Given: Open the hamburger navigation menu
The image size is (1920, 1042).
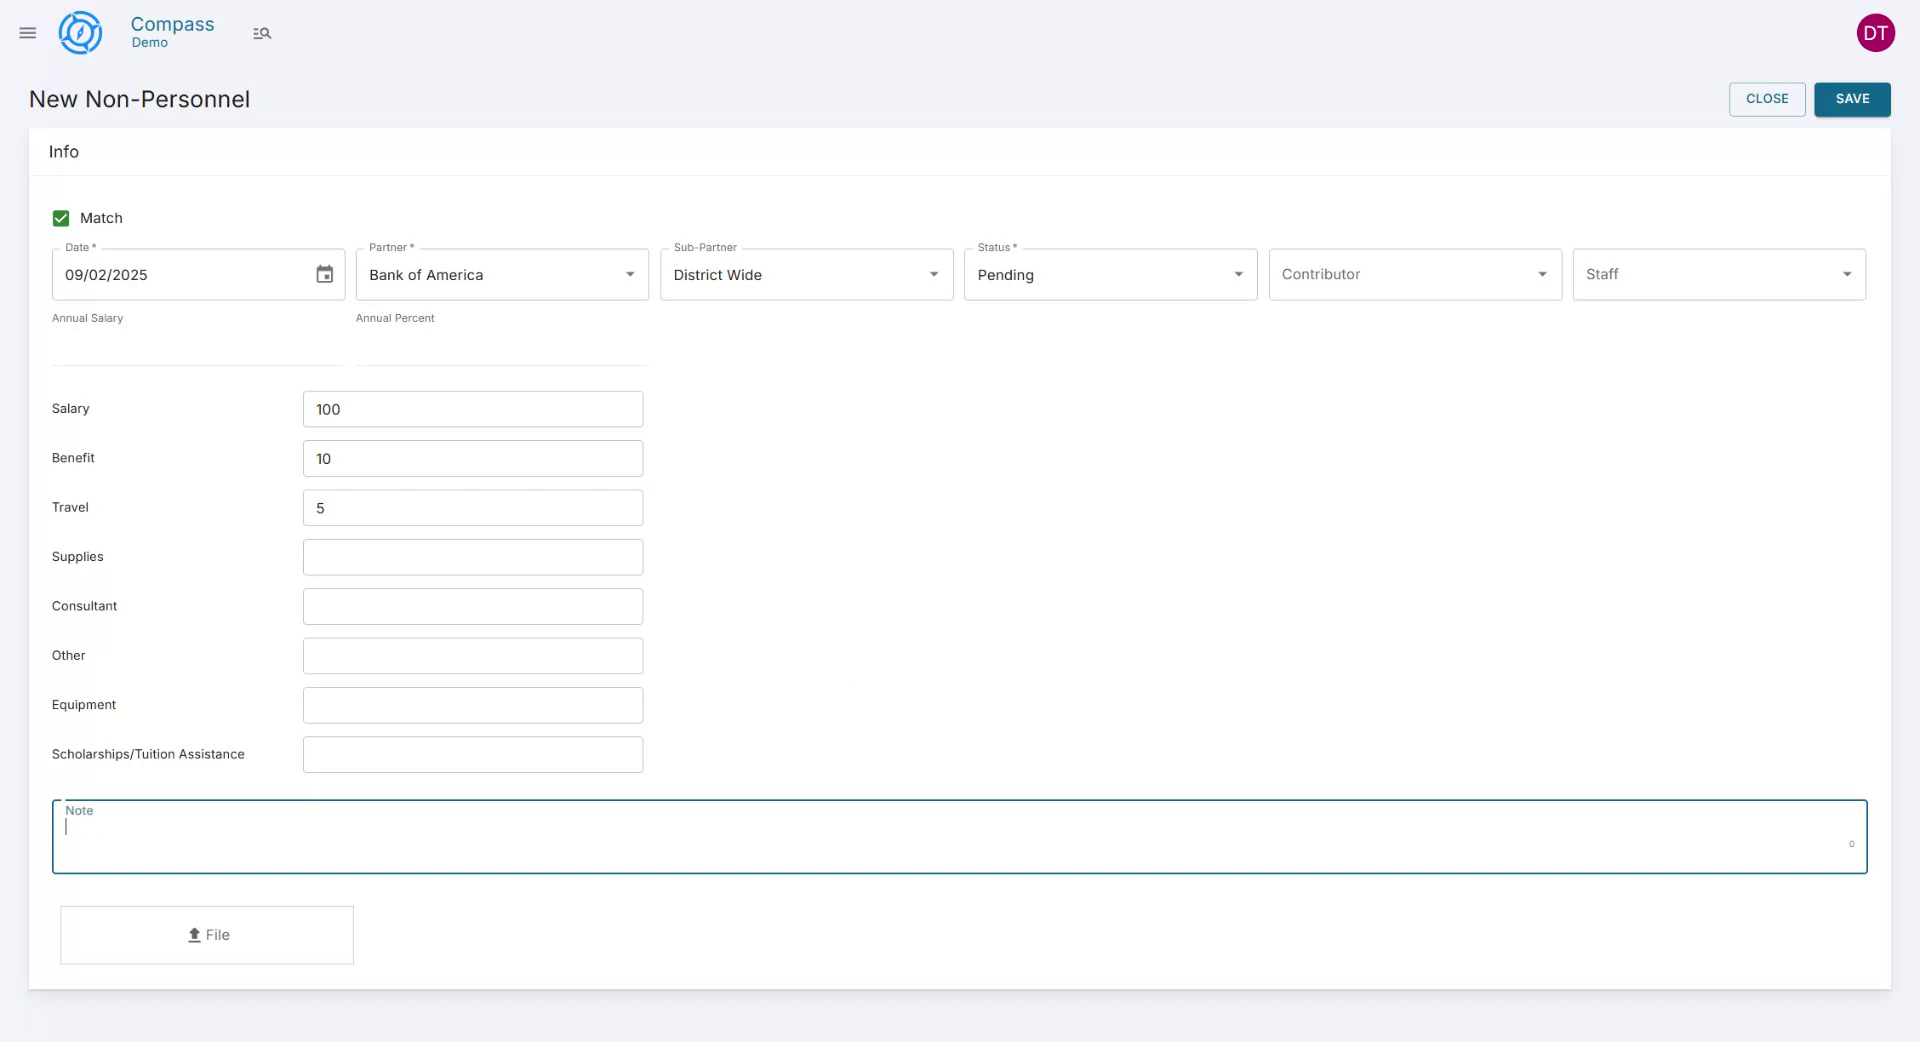Looking at the screenshot, I should (x=27, y=32).
